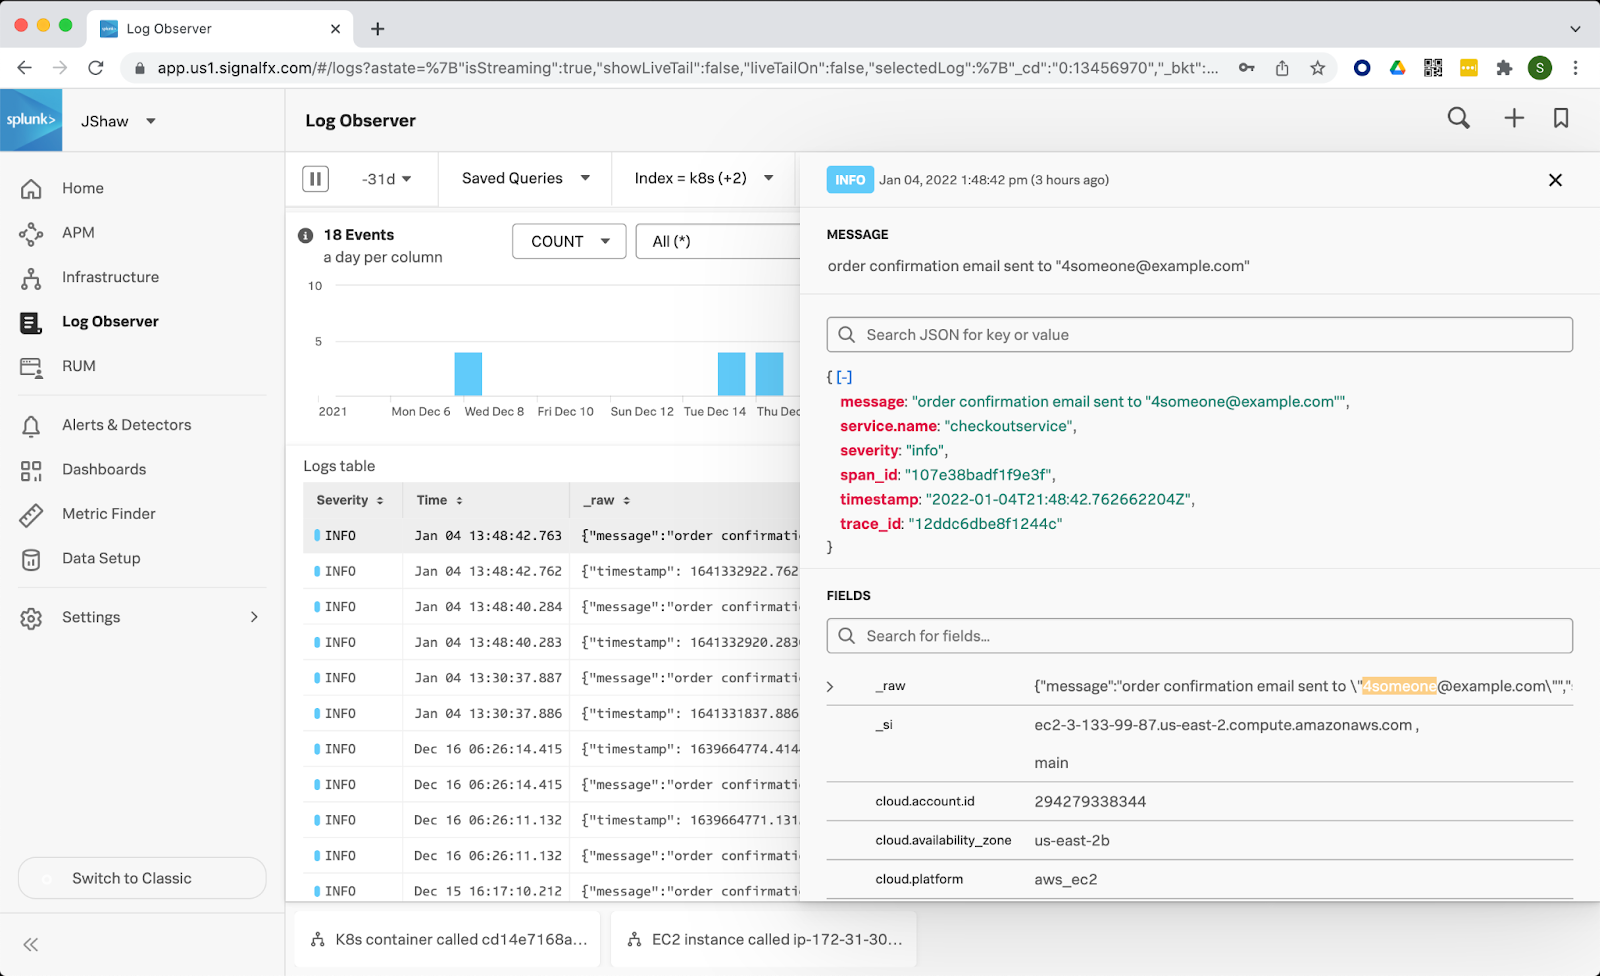Image resolution: width=1600 pixels, height=976 pixels.
Task: Open the Saved Queries dropdown
Action: pyautogui.click(x=522, y=178)
